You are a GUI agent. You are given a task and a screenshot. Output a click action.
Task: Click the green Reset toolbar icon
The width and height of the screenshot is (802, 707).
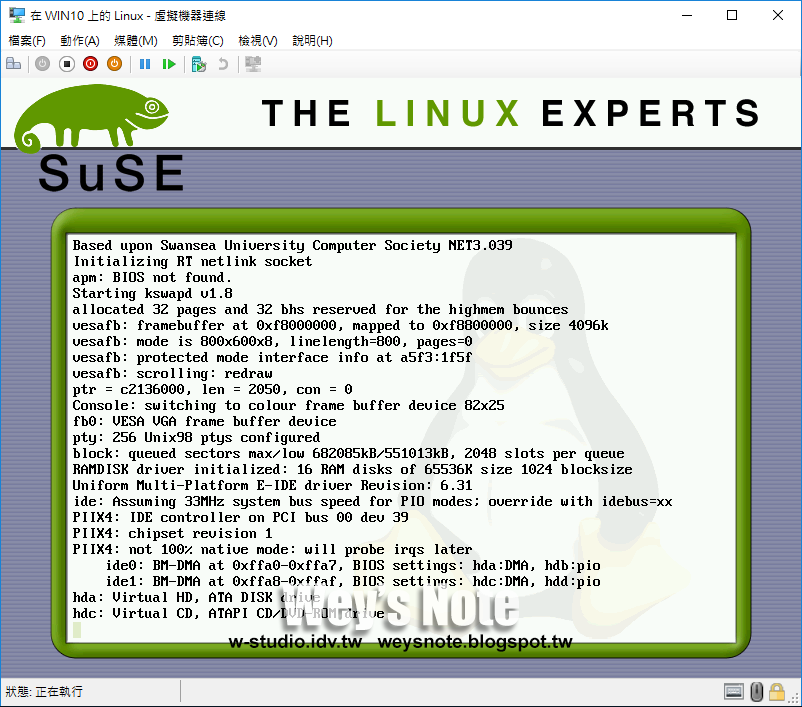pyautogui.click(x=170, y=63)
